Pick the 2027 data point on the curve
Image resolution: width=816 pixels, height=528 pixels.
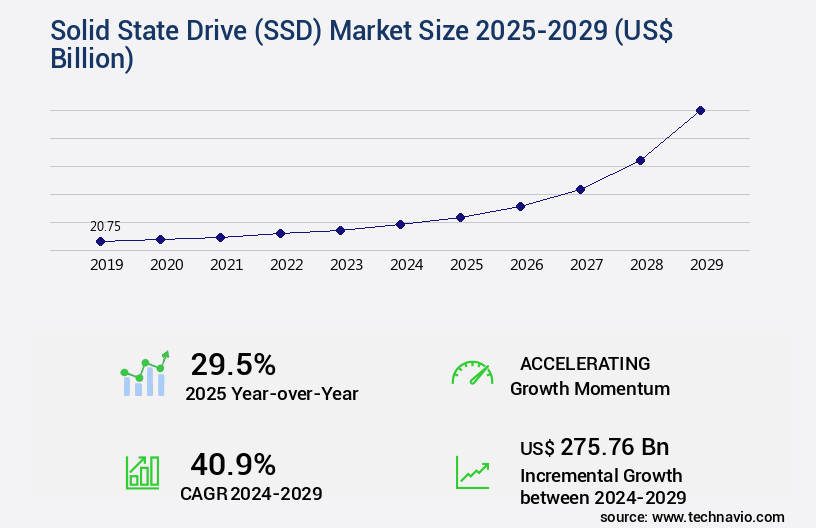580,189
